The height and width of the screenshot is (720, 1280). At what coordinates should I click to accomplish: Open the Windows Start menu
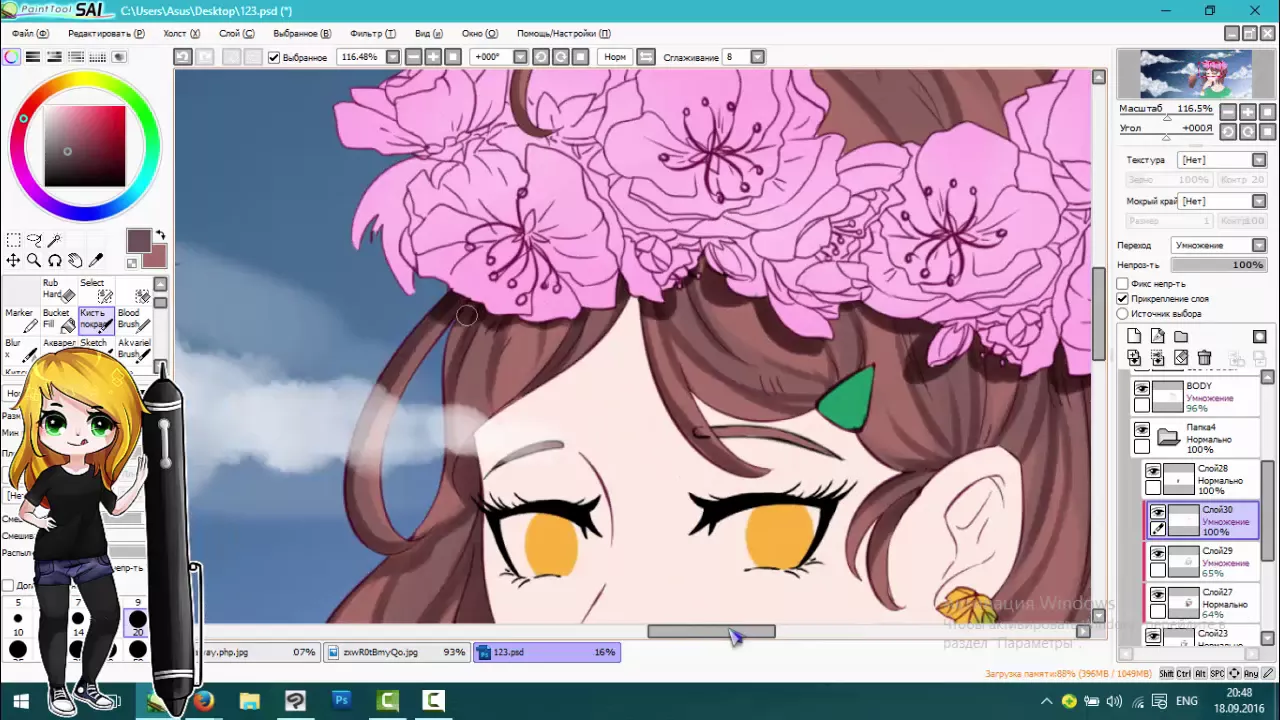pos(20,700)
